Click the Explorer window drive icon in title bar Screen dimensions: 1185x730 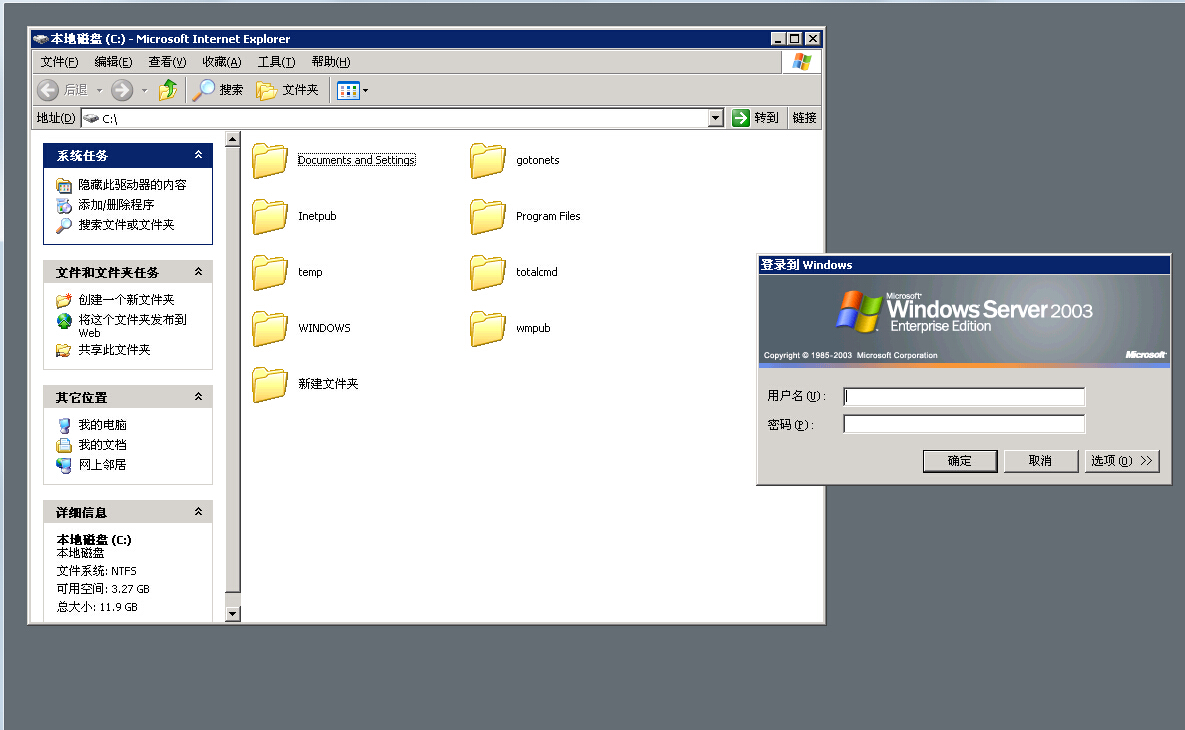tap(40, 39)
